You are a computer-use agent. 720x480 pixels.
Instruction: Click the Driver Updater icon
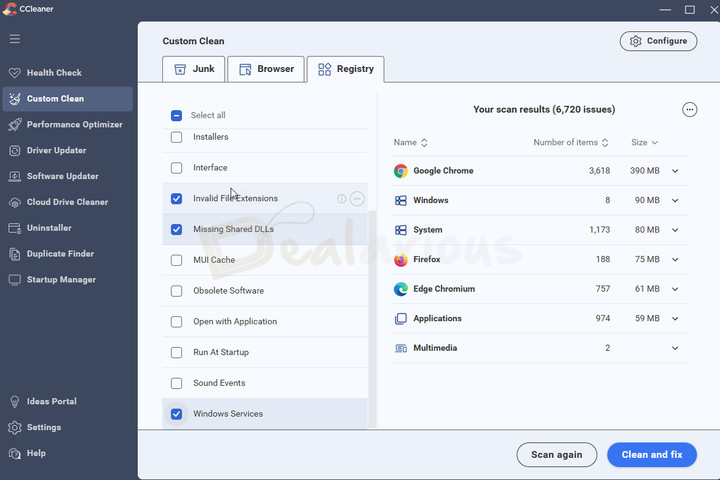point(15,150)
